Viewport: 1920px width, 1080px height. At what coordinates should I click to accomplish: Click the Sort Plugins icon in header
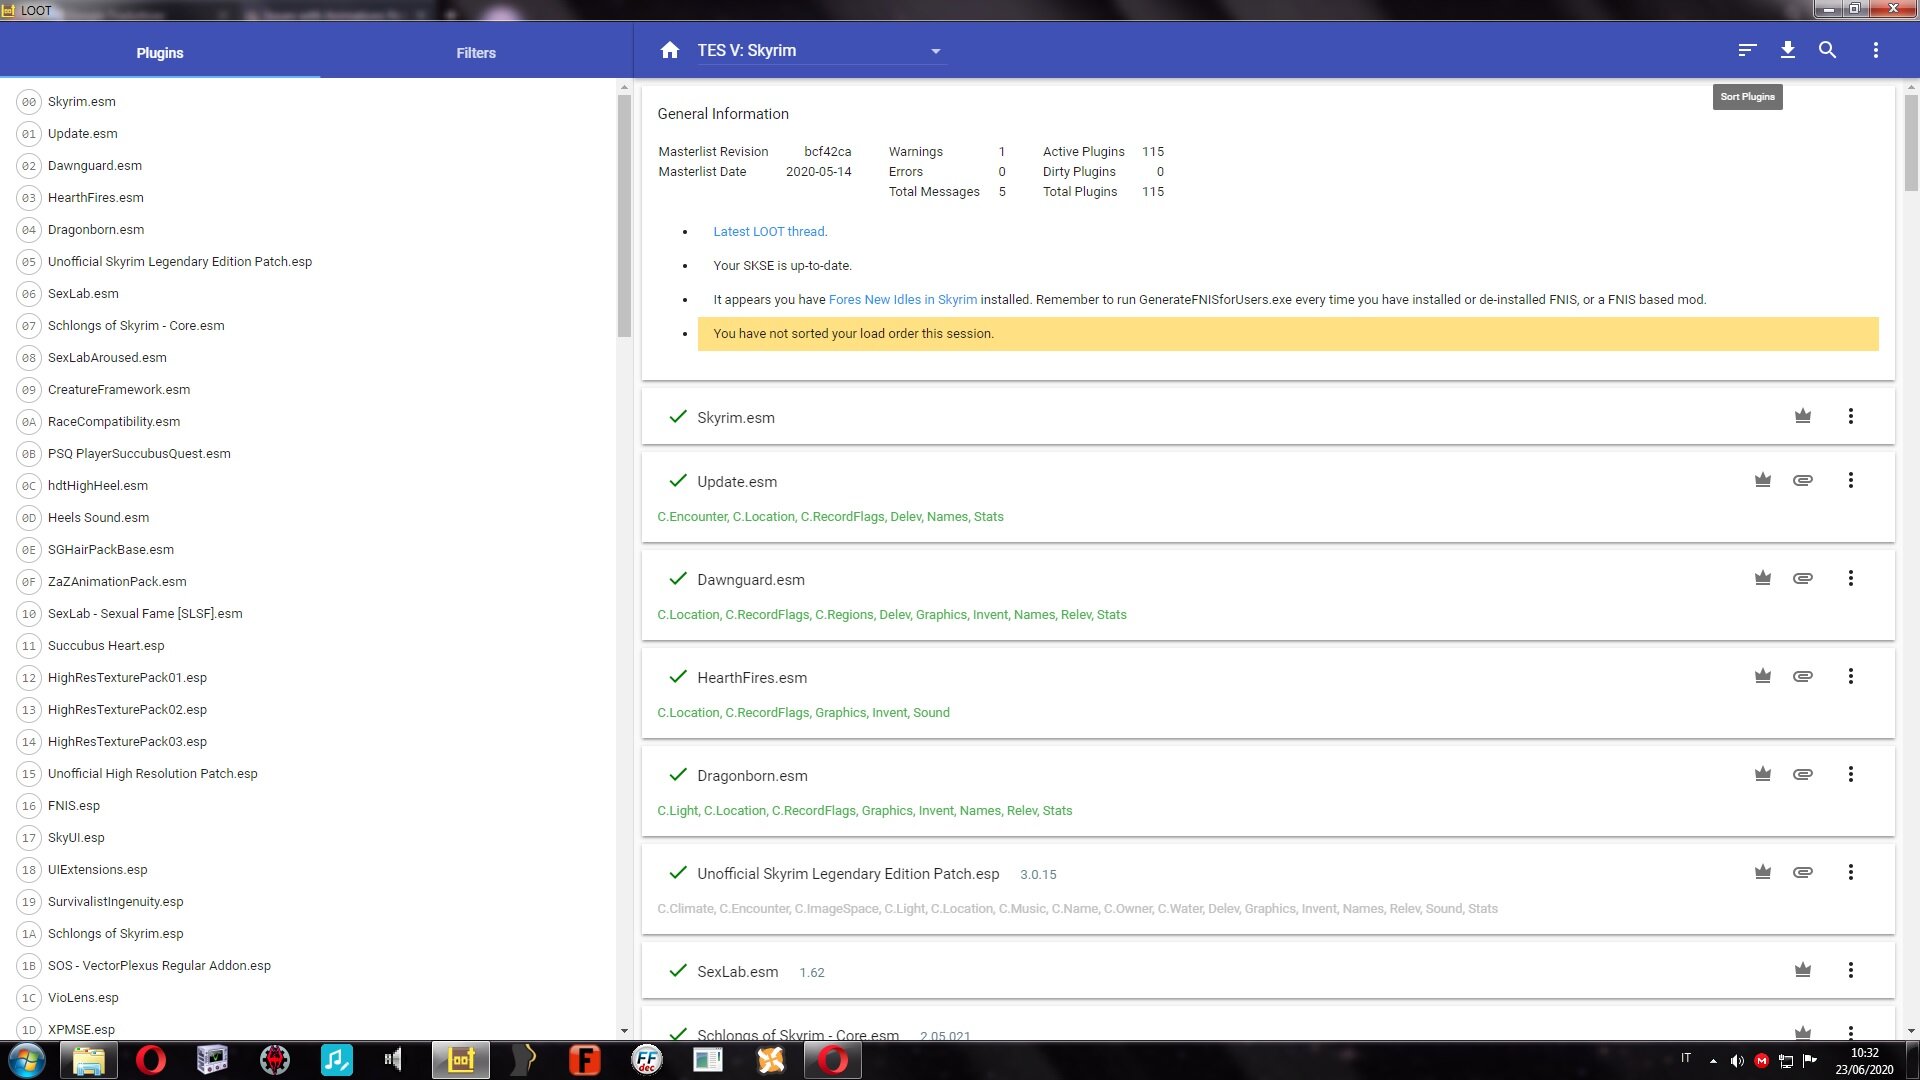click(1747, 50)
